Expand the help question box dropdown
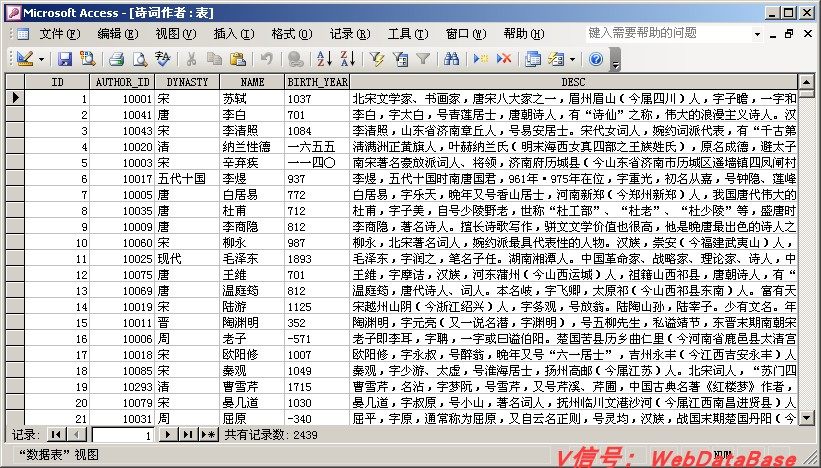This screenshot has width=821, height=468. (x=757, y=34)
